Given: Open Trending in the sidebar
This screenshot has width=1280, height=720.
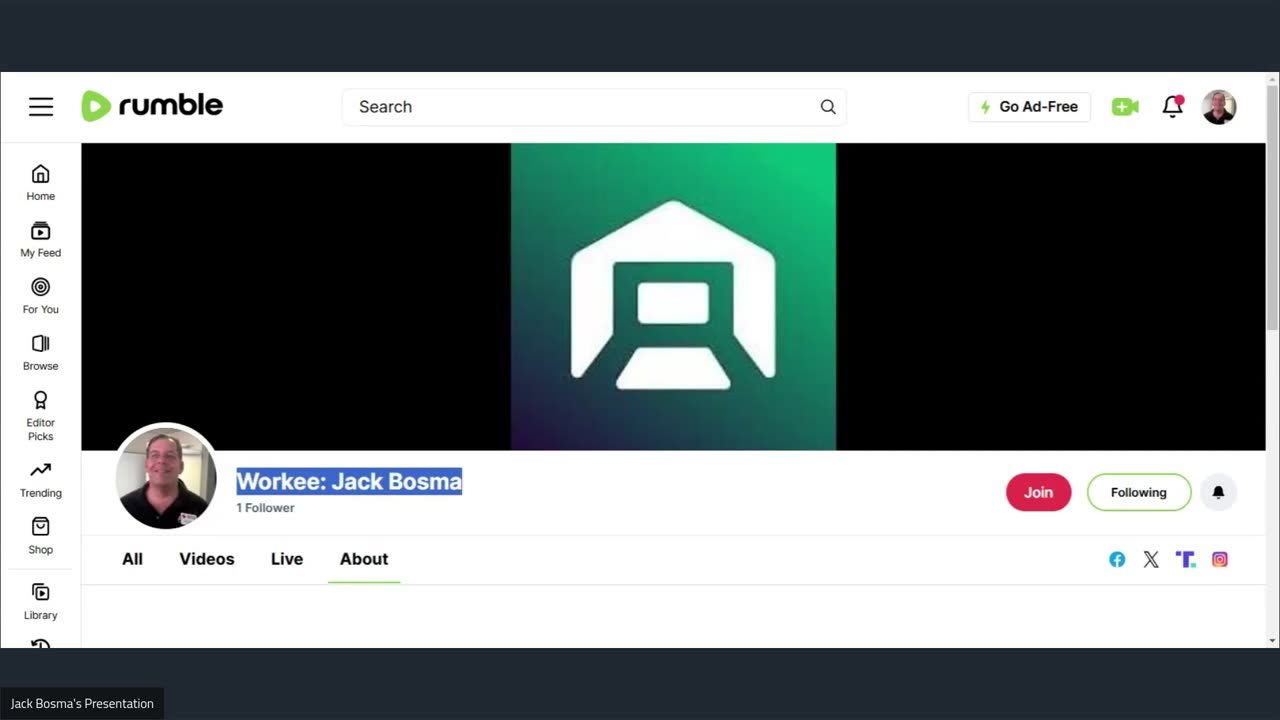Looking at the screenshot, I should (x=41, y=480).
